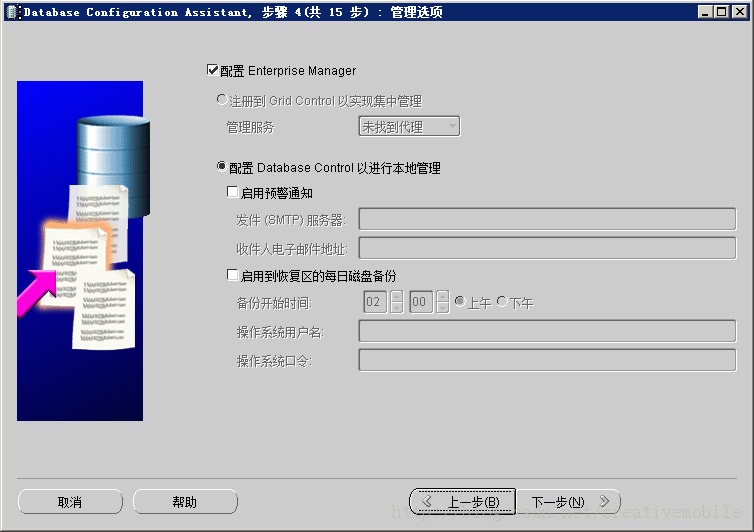
Task: Click the 帮助 button
Action: point(185,502)
